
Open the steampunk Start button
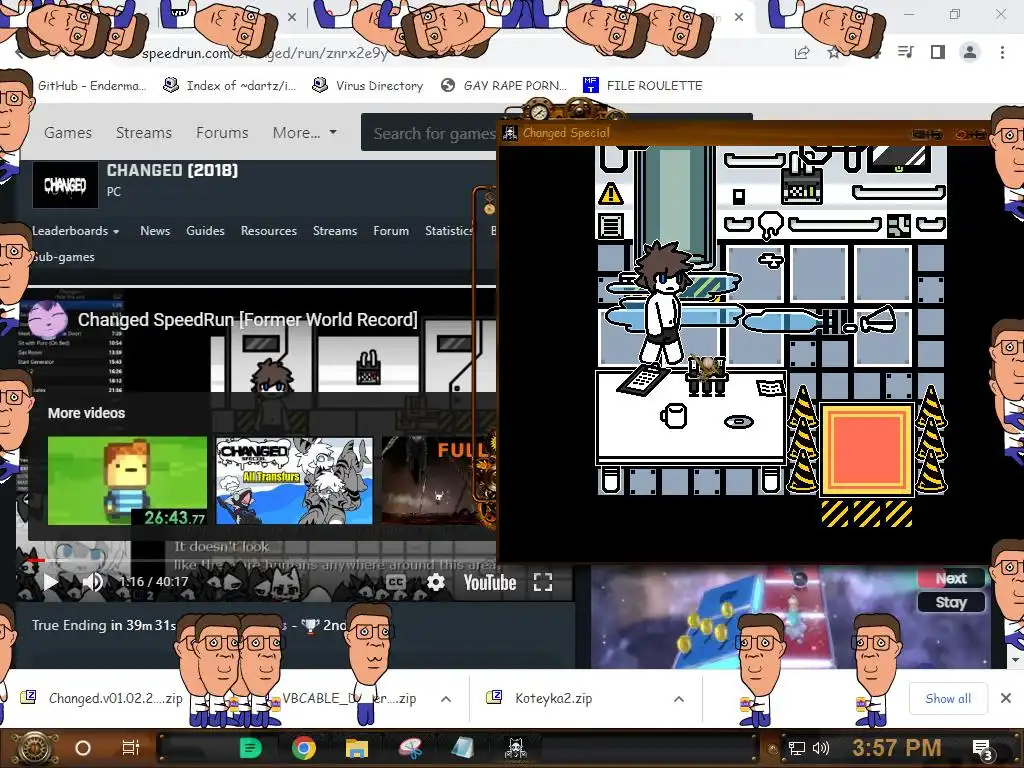(x=36, y=748)
